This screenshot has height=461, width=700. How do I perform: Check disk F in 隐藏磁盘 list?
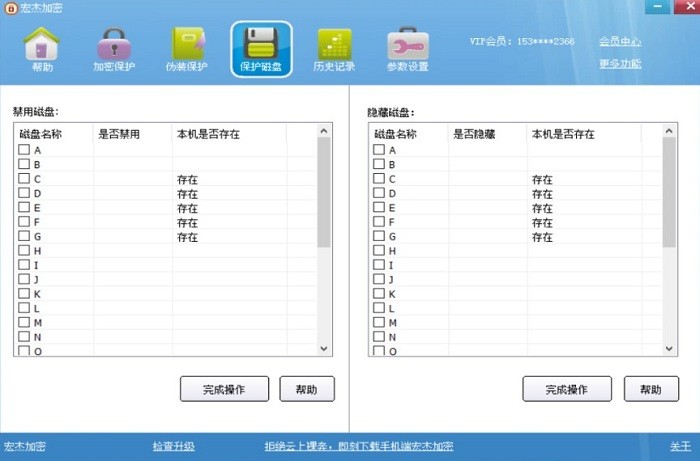379,221
